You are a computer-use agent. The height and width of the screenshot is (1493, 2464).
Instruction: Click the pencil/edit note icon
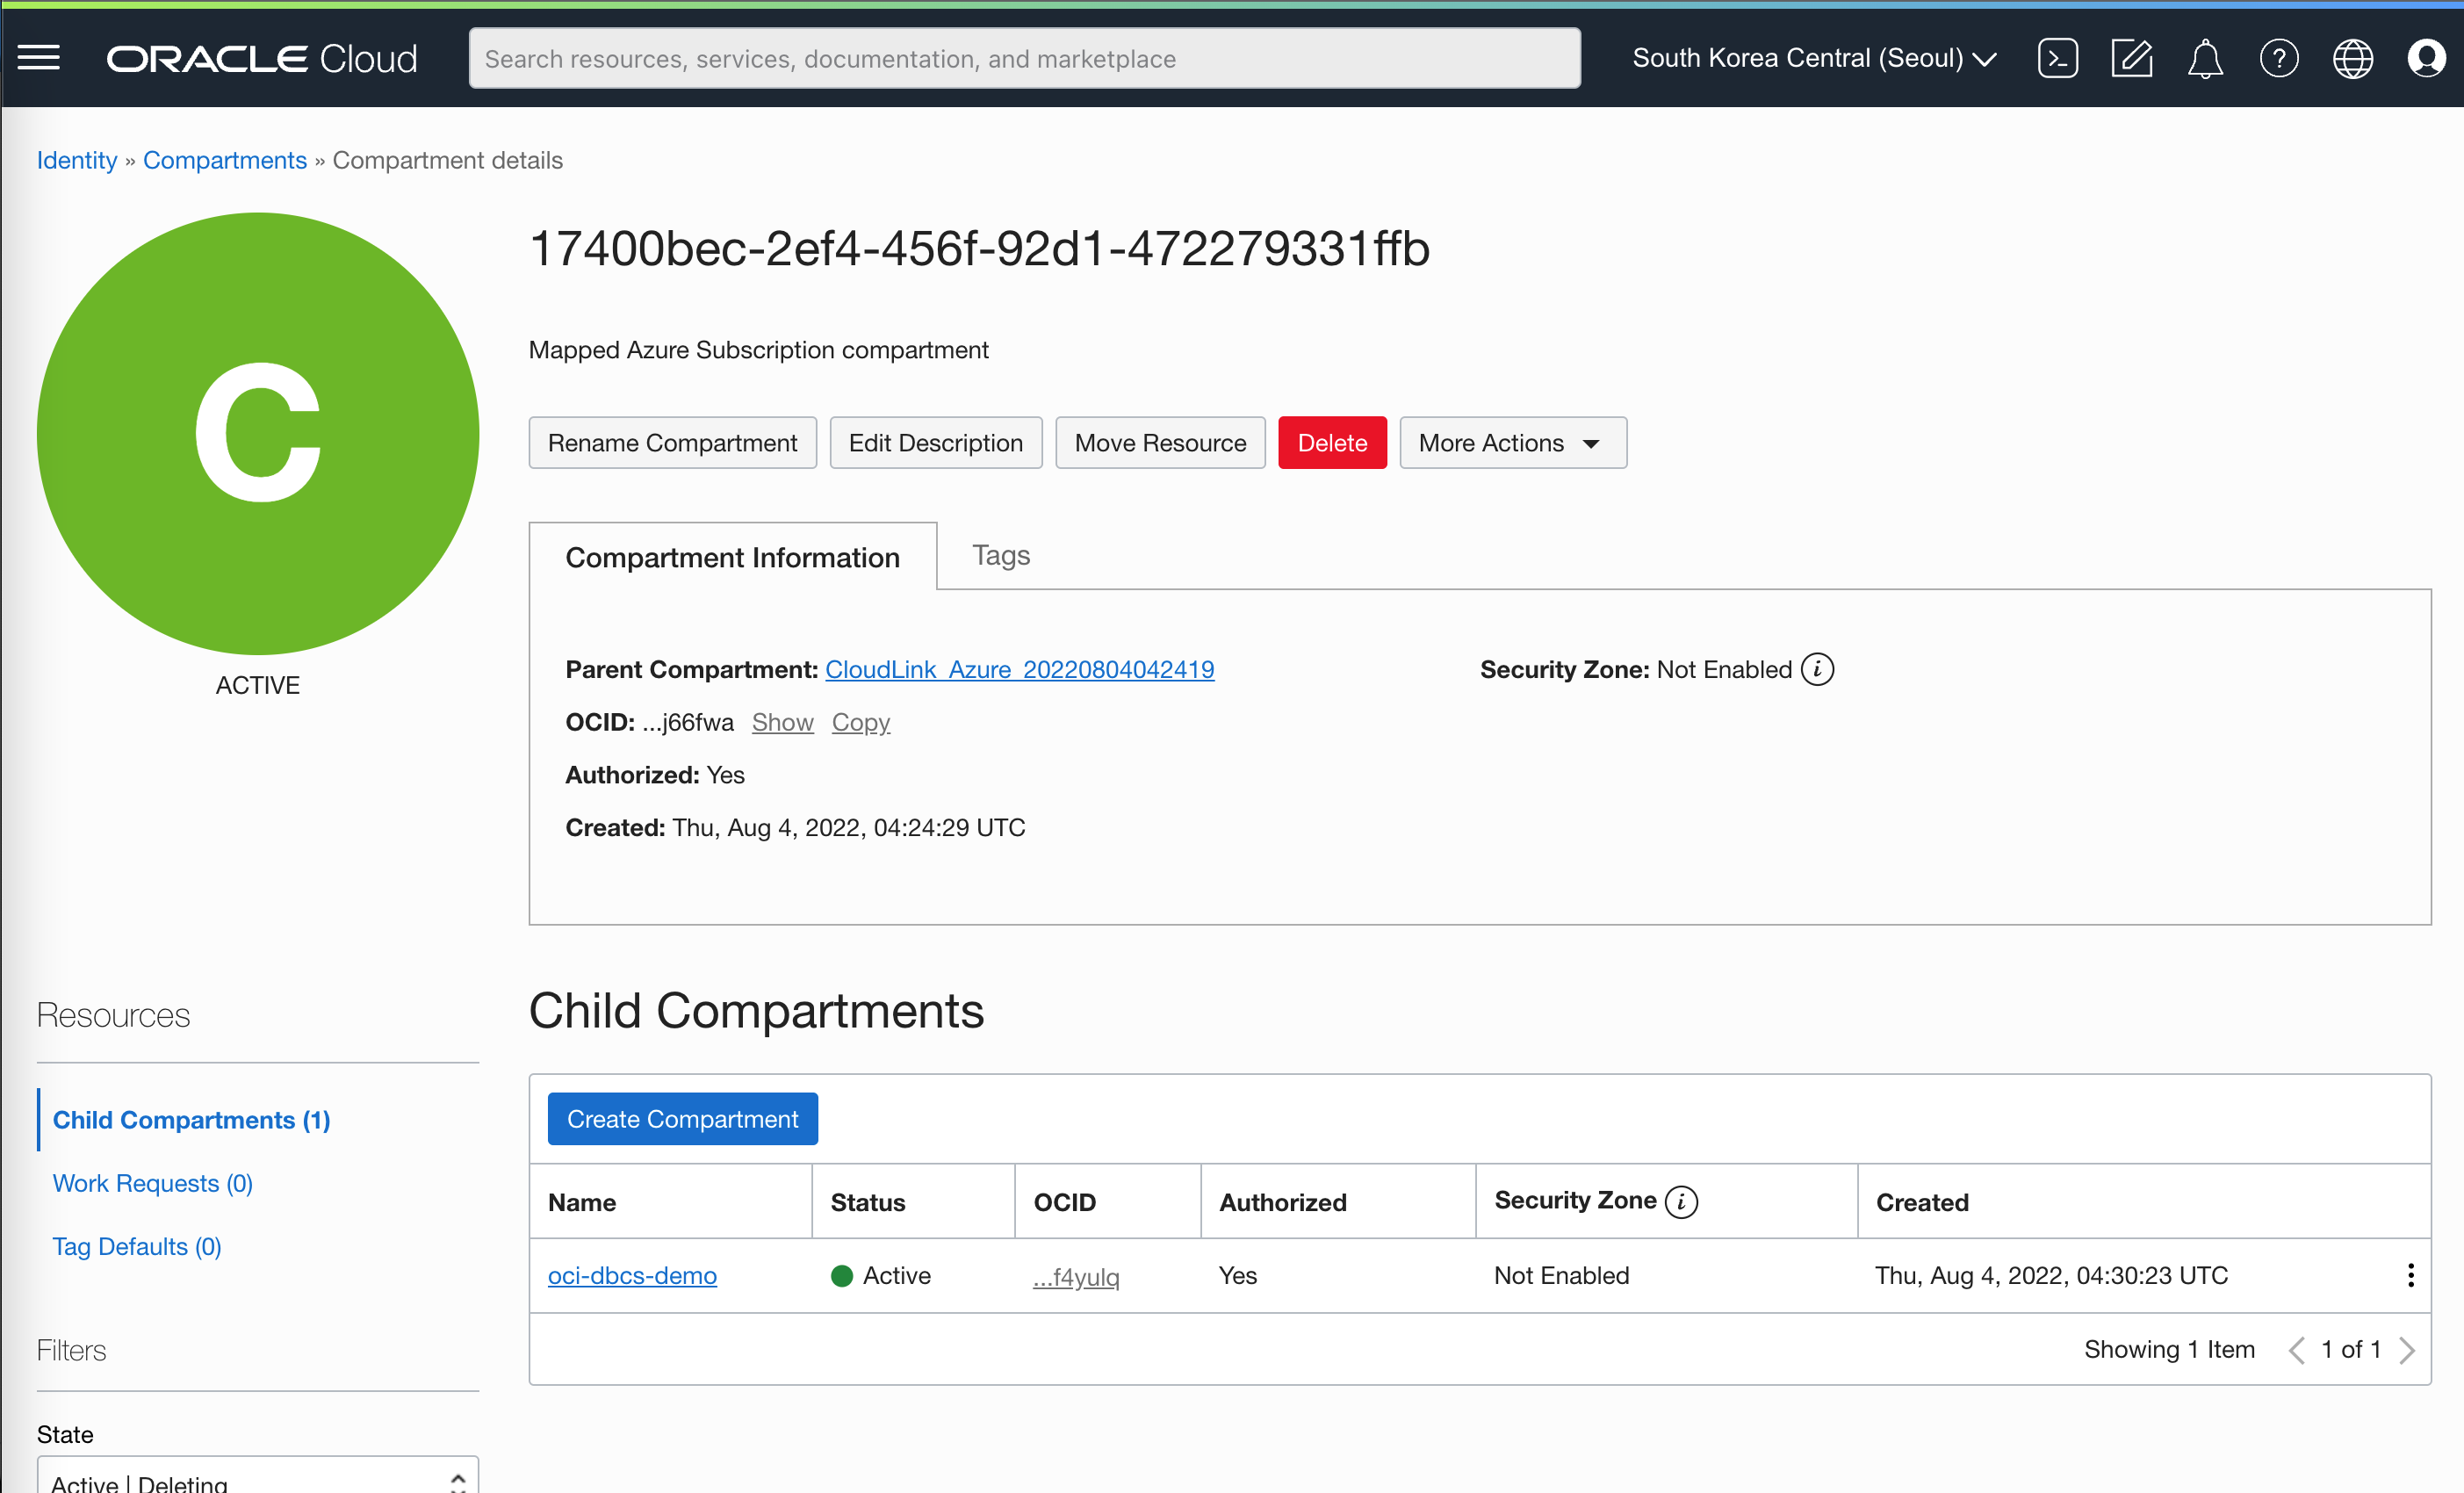pyautogui.click(x=2131, y=58)
